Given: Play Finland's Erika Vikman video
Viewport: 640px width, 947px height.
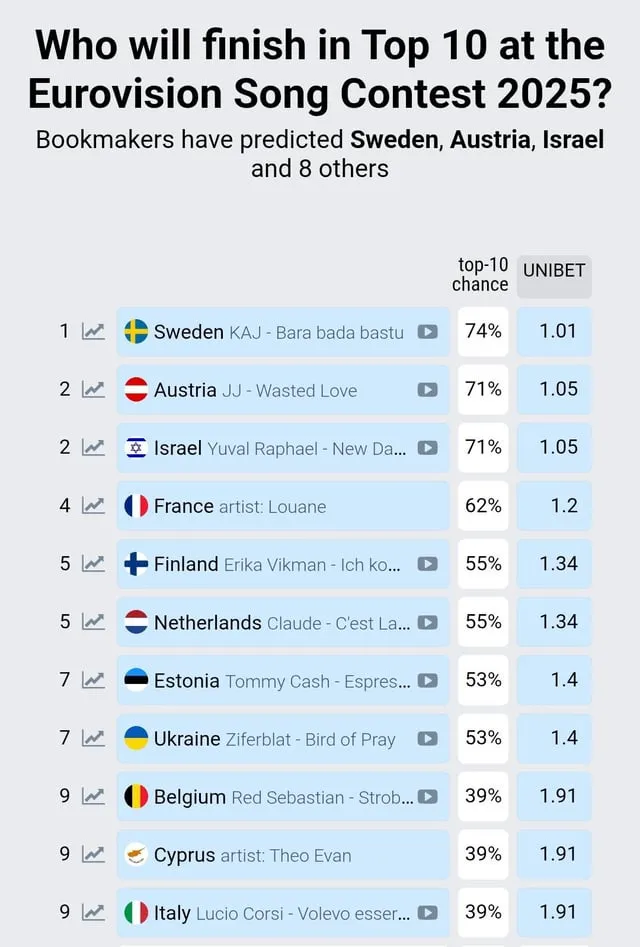Looking at the screenshot, I should click(x=427, y=563).
